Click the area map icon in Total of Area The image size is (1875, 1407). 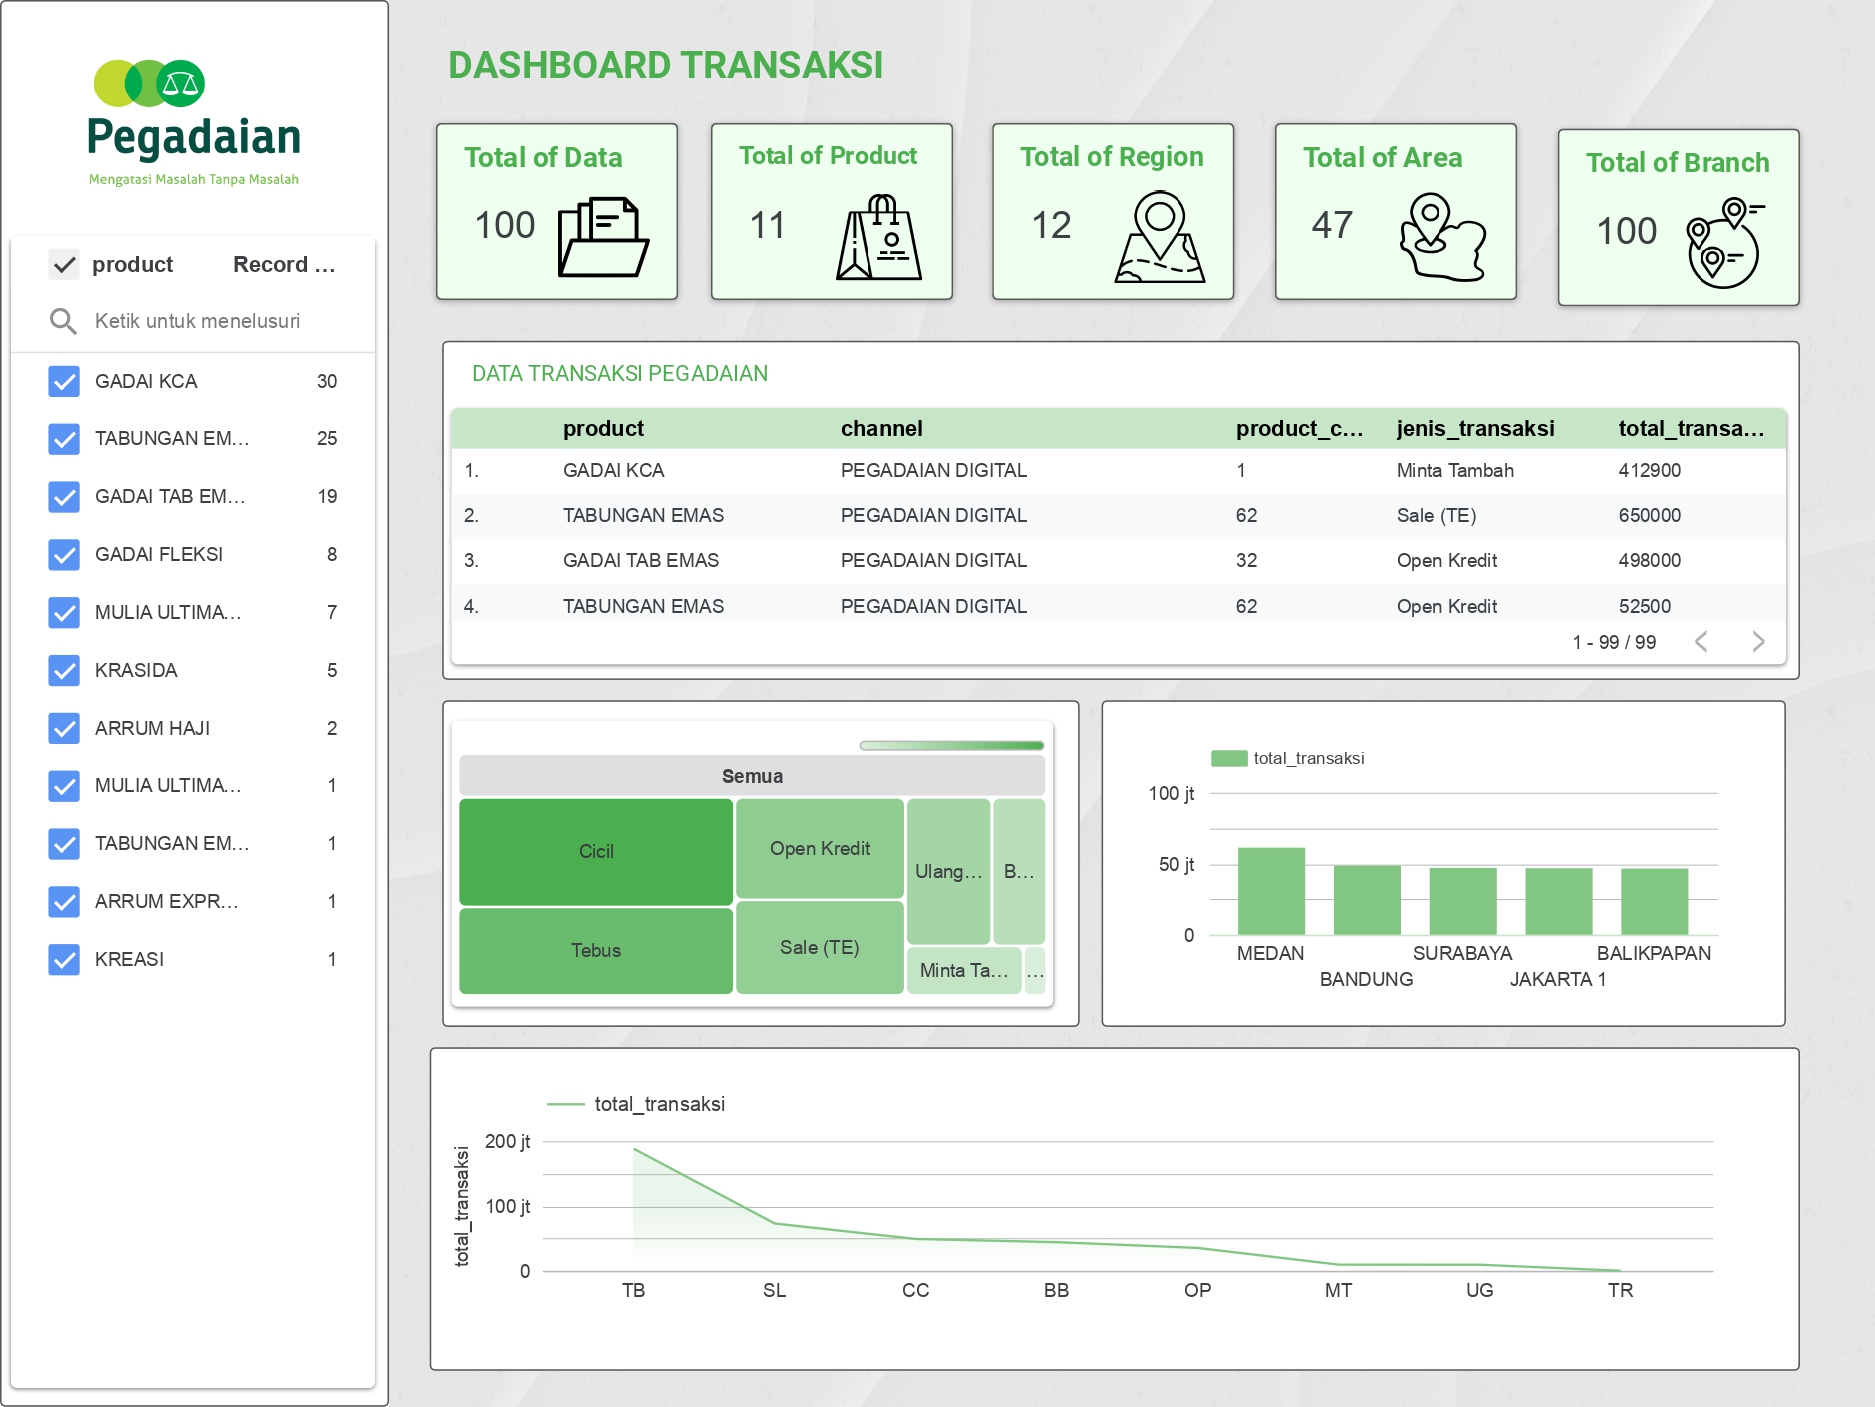point(1442,237)
